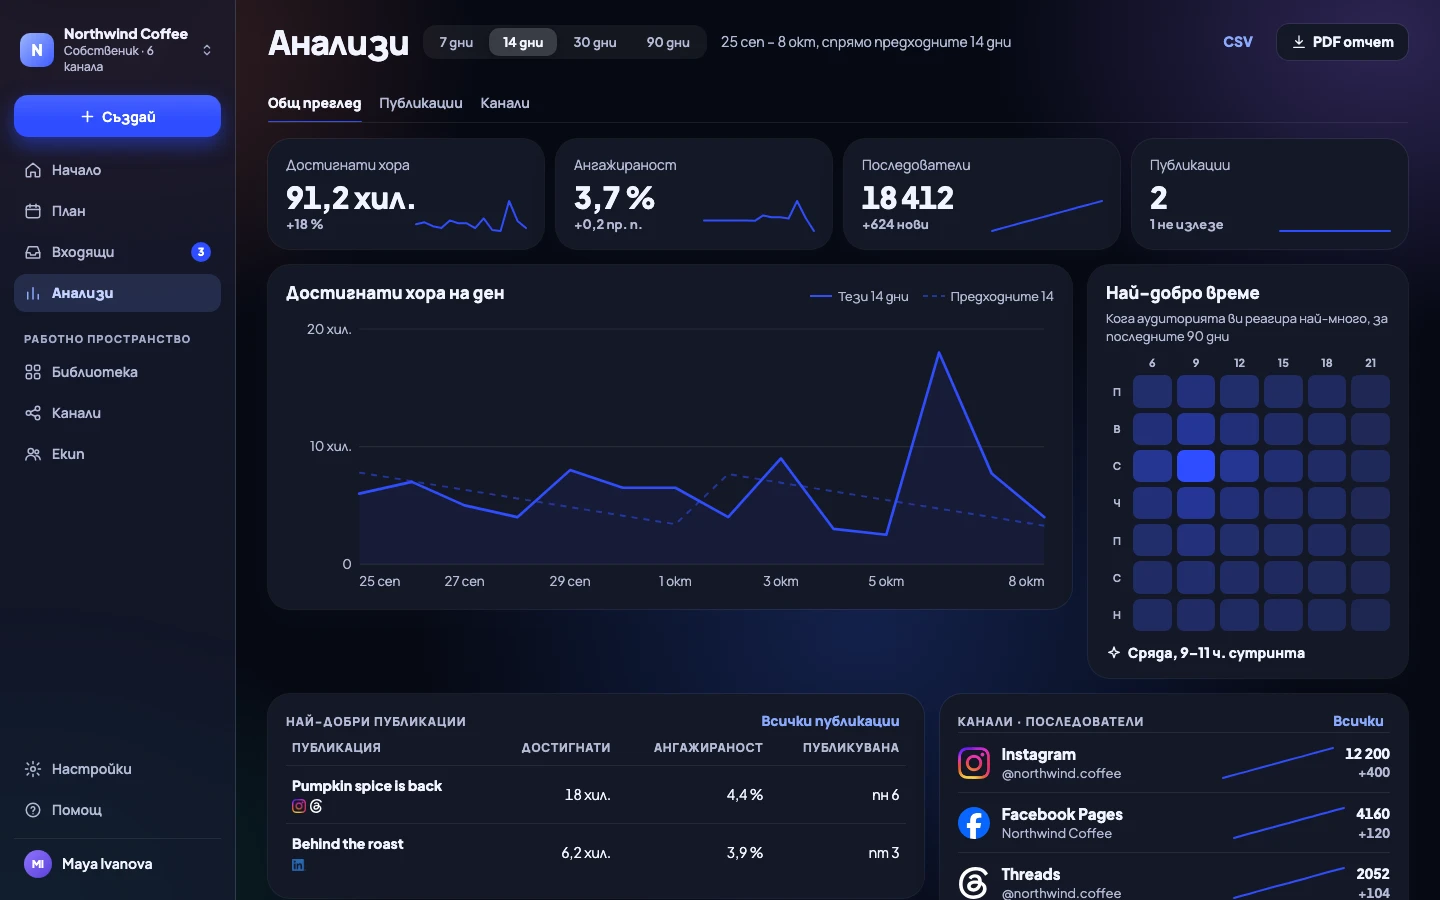The image size is (1440, 900).
Task: Click the Входящи badge showing 3
Action: 201,252
